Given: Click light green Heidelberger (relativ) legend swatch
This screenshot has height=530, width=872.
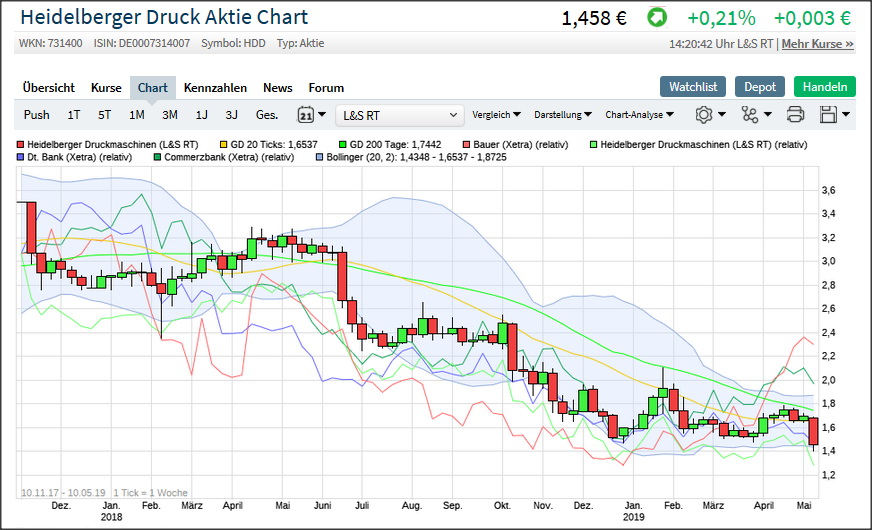Looking at the screenshot, I should (x=594, y=145).
